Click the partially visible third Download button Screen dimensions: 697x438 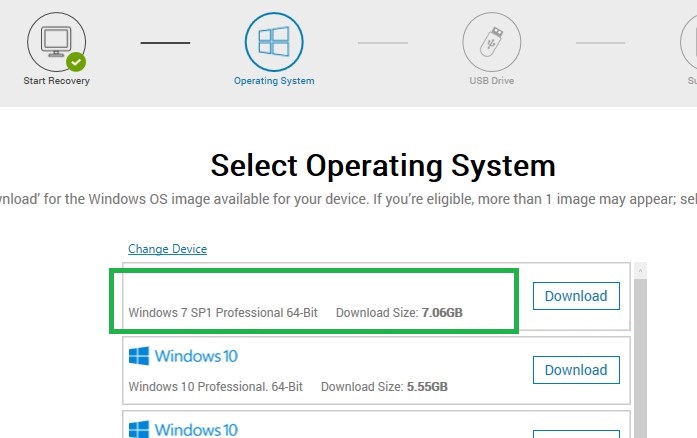[576, 434]
